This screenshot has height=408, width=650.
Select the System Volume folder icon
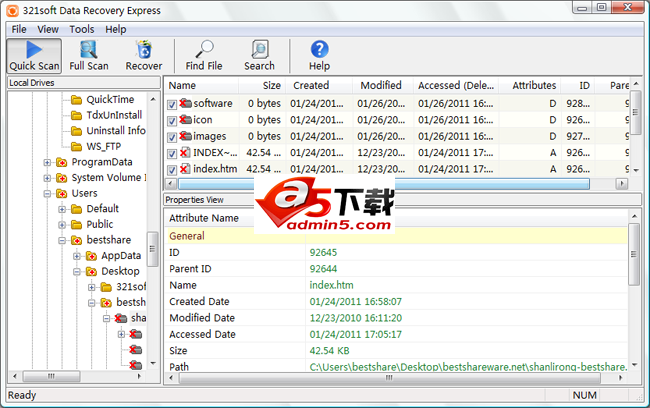[62, 178]
